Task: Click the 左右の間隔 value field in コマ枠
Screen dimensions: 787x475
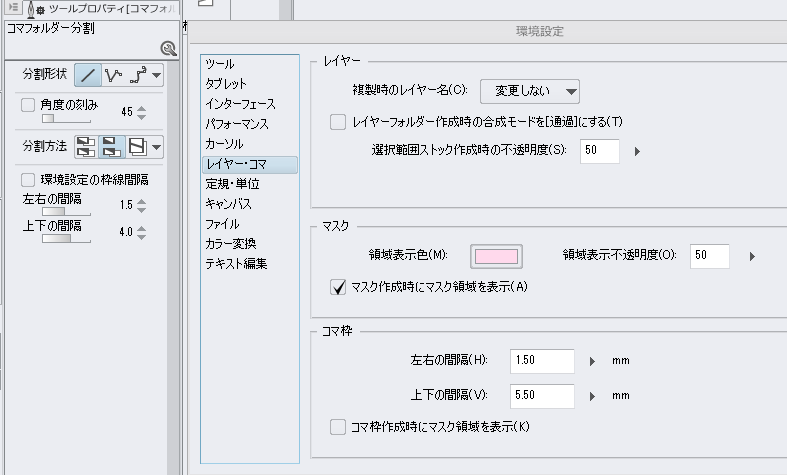Action: click(x=541, y=360)
